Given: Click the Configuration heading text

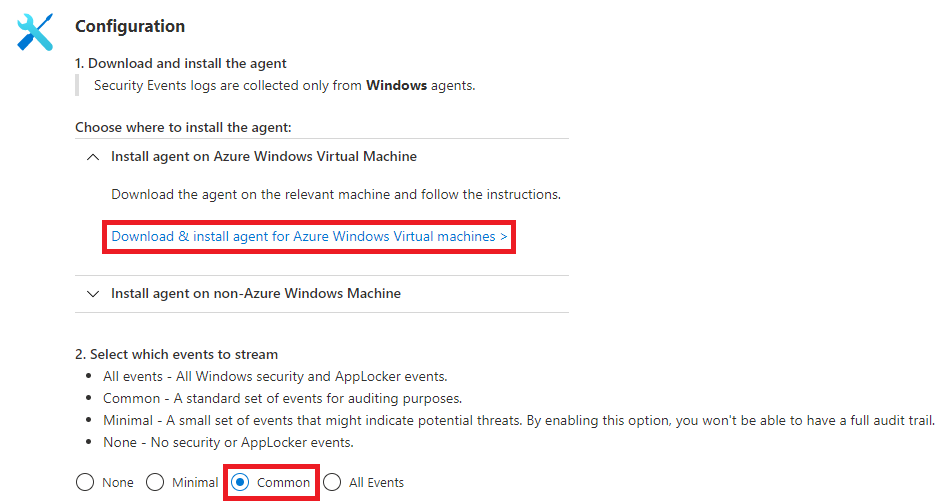Looking at the screenshot, I should (x=130, y=26).
